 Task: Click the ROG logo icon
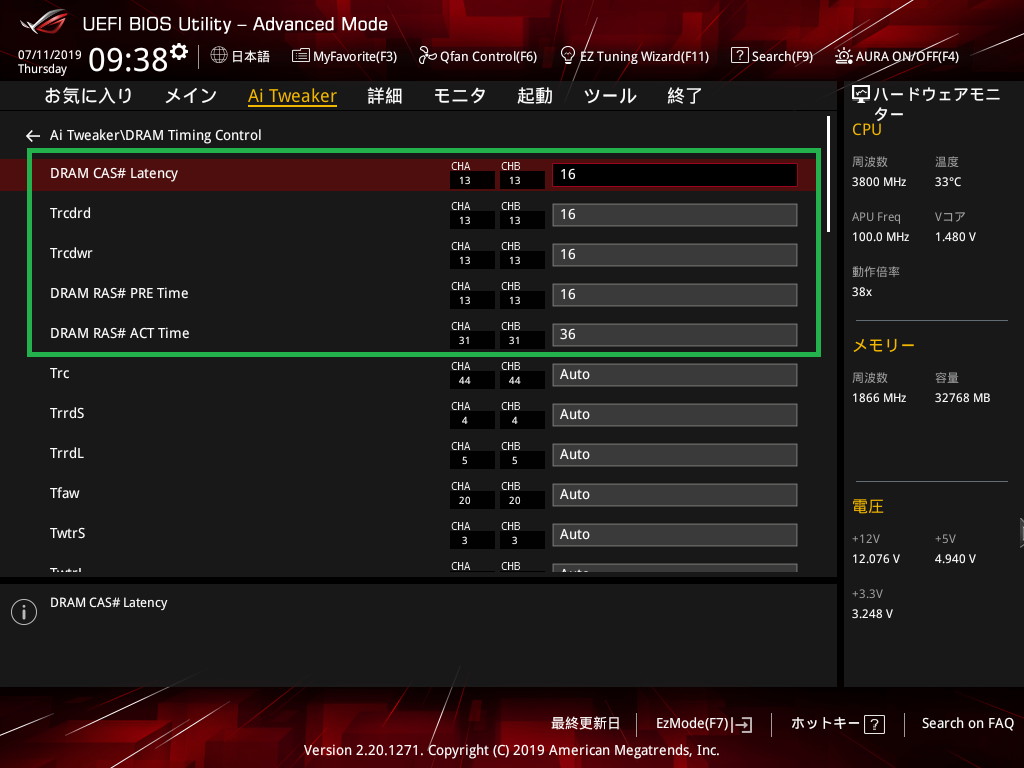pyautogui.click(x=43, y=22)
